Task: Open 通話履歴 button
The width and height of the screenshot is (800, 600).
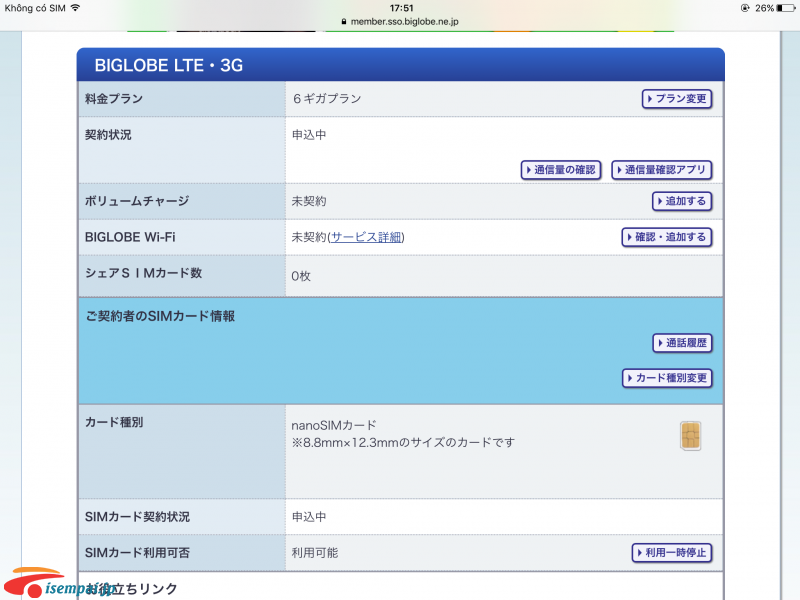Action: coord(682,343)
